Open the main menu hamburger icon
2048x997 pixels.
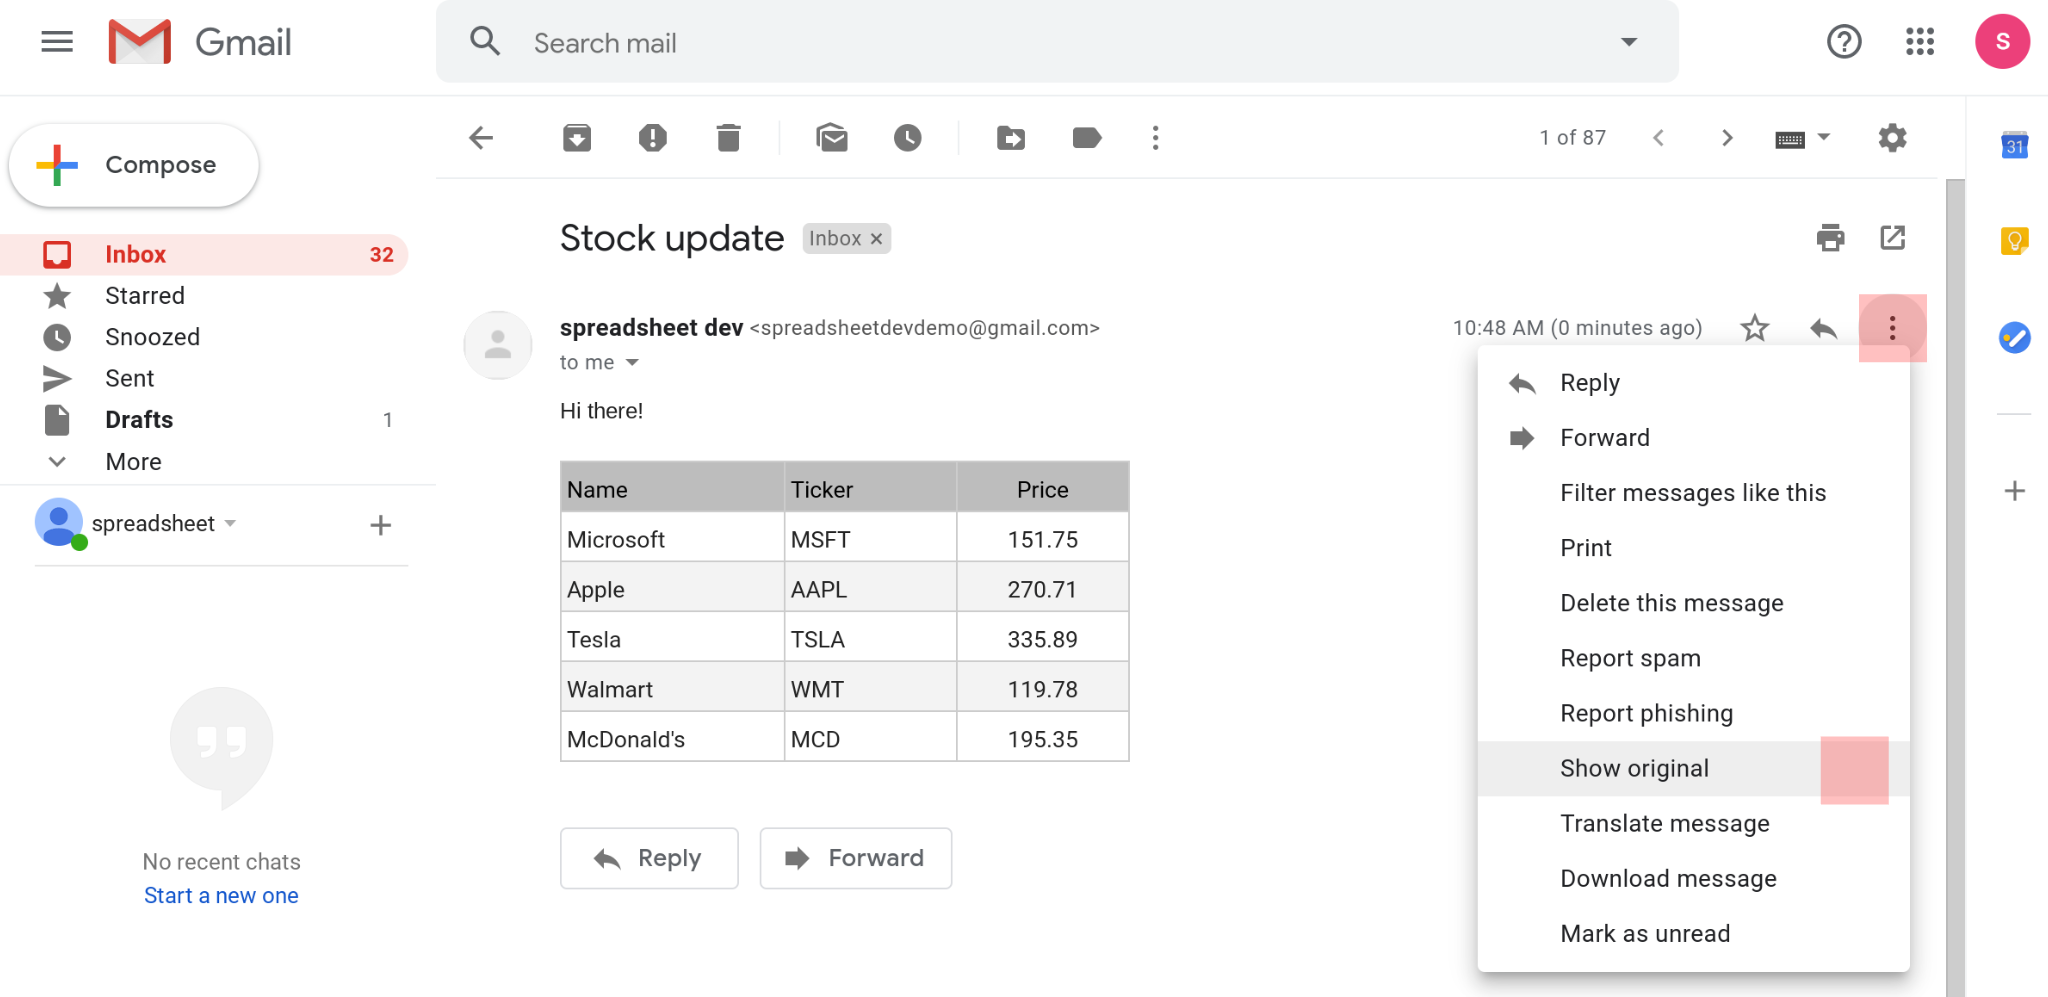tap(57, 42)
